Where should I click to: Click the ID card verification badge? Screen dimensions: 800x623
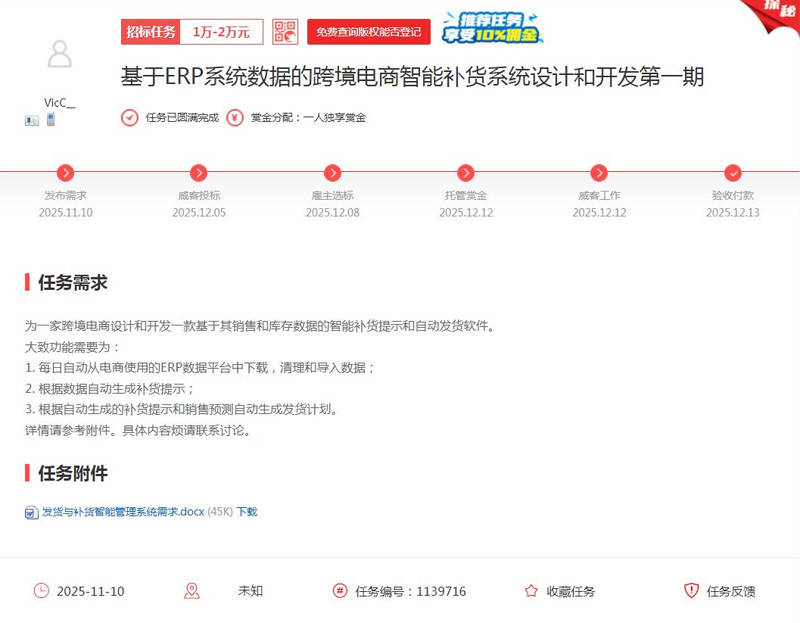[32, 120]
